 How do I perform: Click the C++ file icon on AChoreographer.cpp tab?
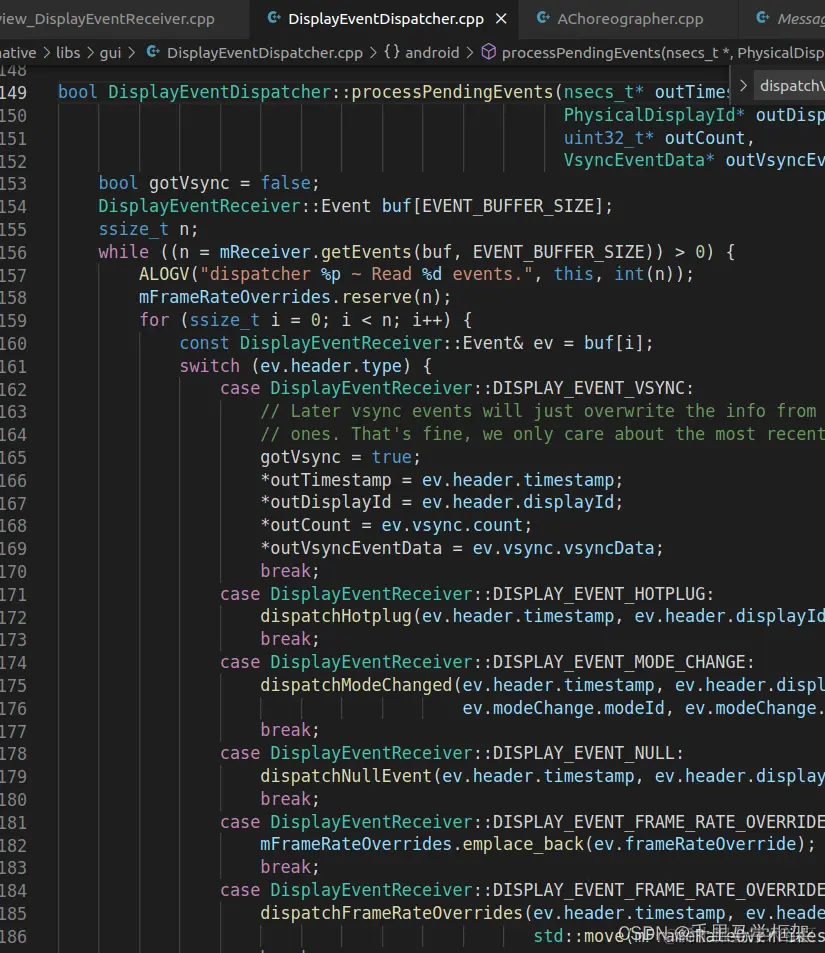[x=543, y=18]
